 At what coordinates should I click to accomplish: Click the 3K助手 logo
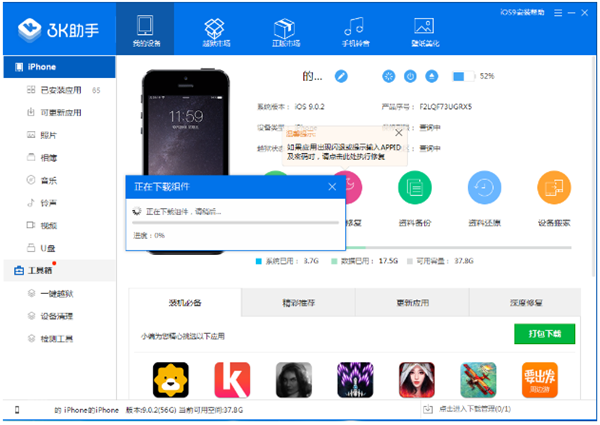coord(58,30)
